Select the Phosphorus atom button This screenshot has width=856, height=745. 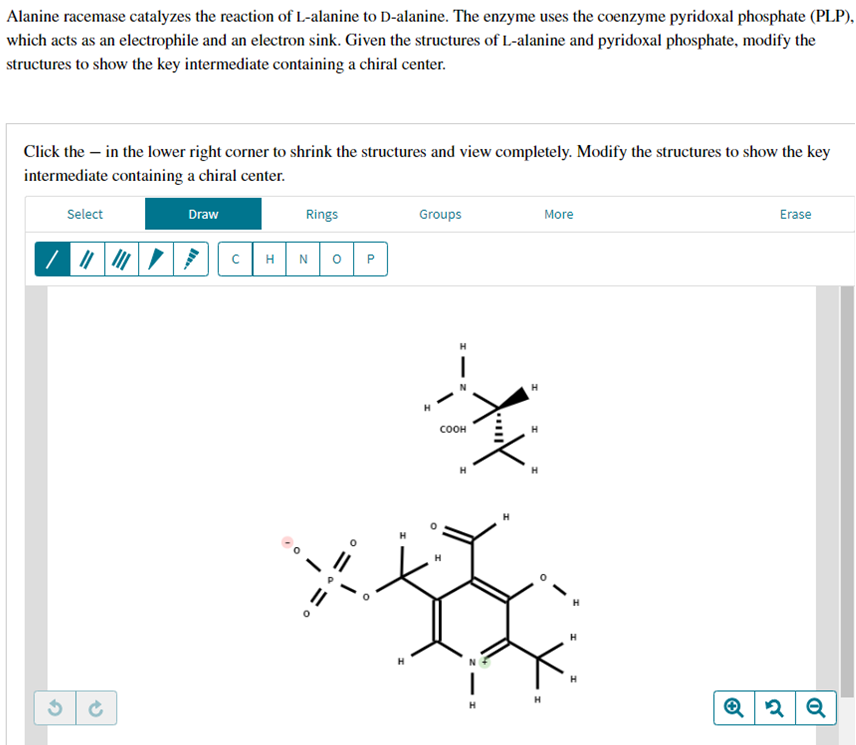pos(371,259)
